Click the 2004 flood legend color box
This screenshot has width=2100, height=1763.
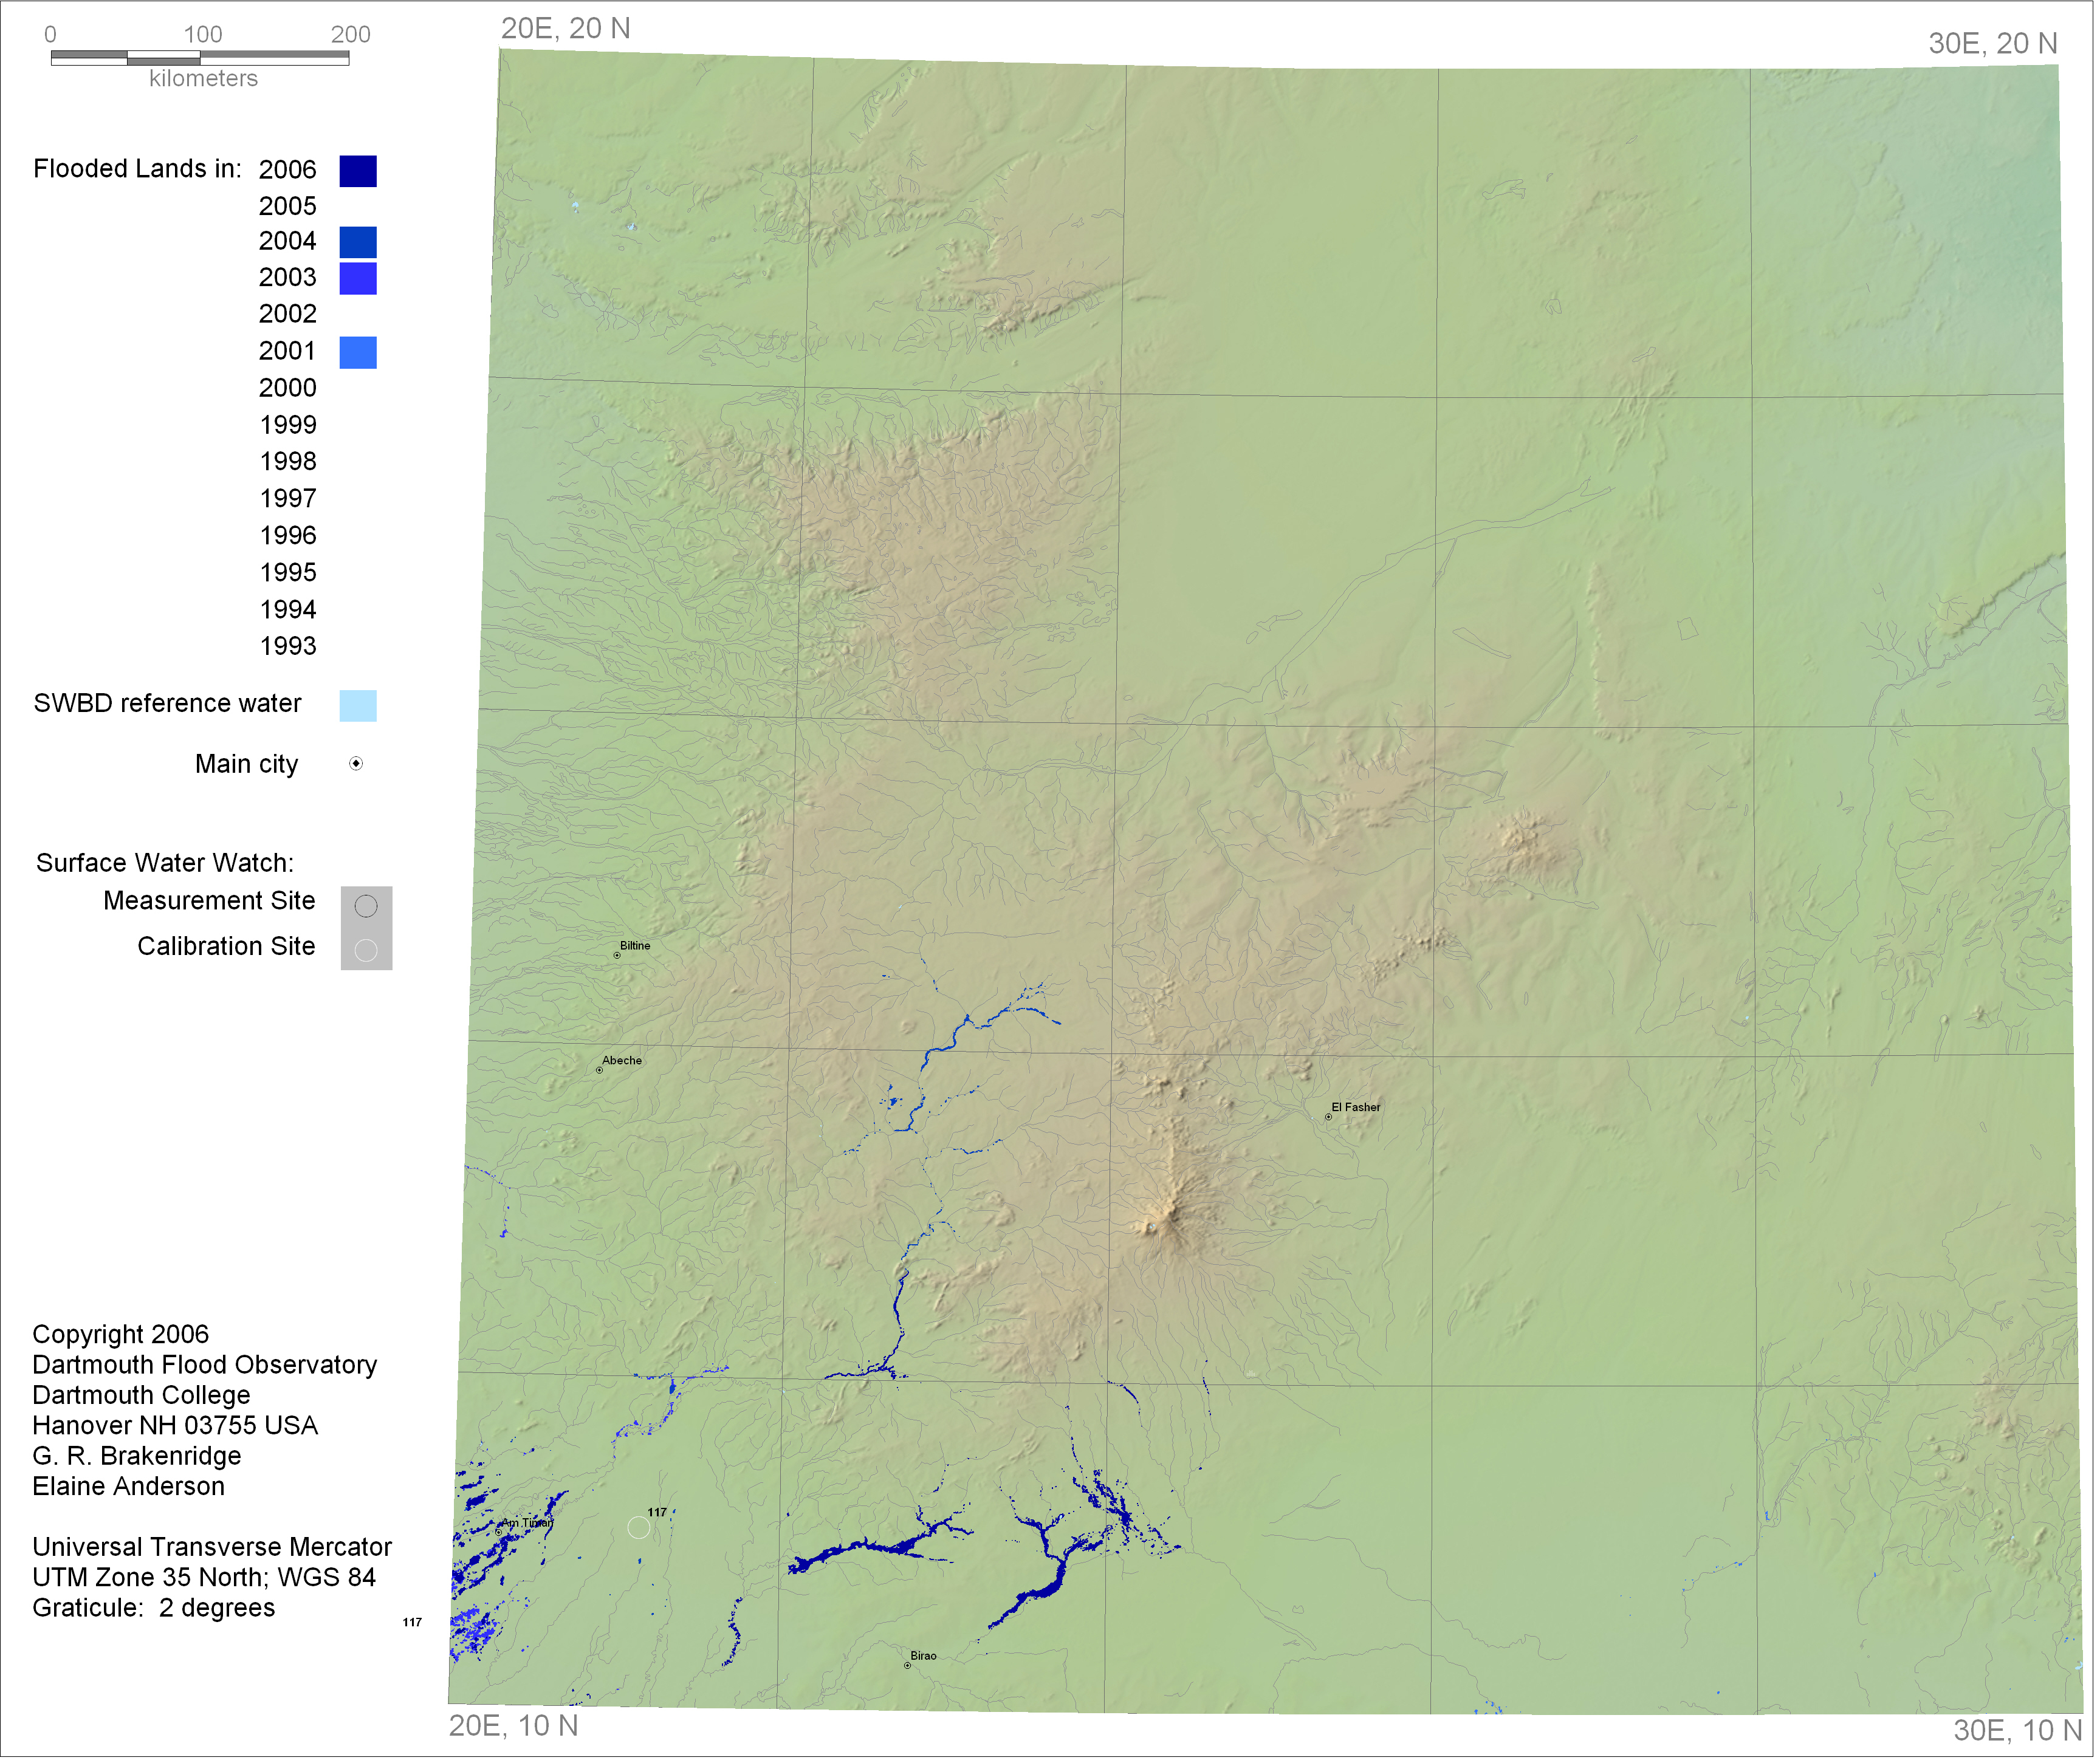(x=359, y=243)
